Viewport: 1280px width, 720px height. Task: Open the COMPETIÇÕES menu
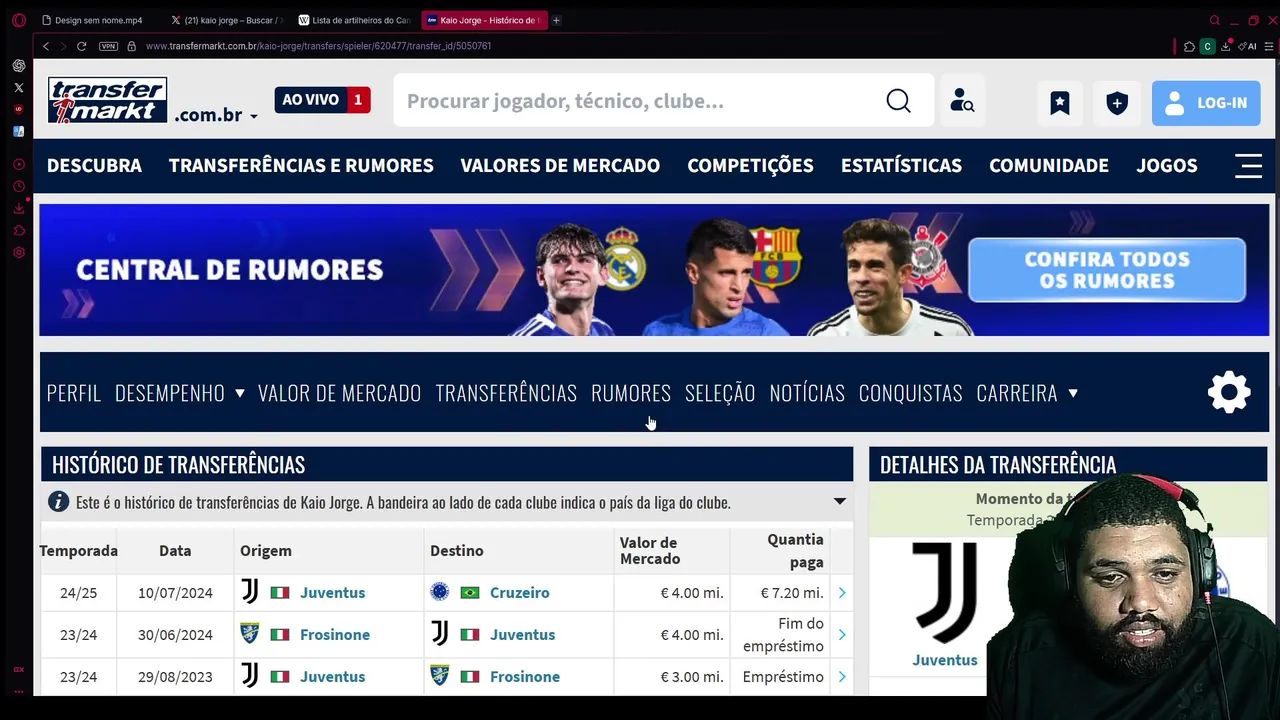pos(750,166)
